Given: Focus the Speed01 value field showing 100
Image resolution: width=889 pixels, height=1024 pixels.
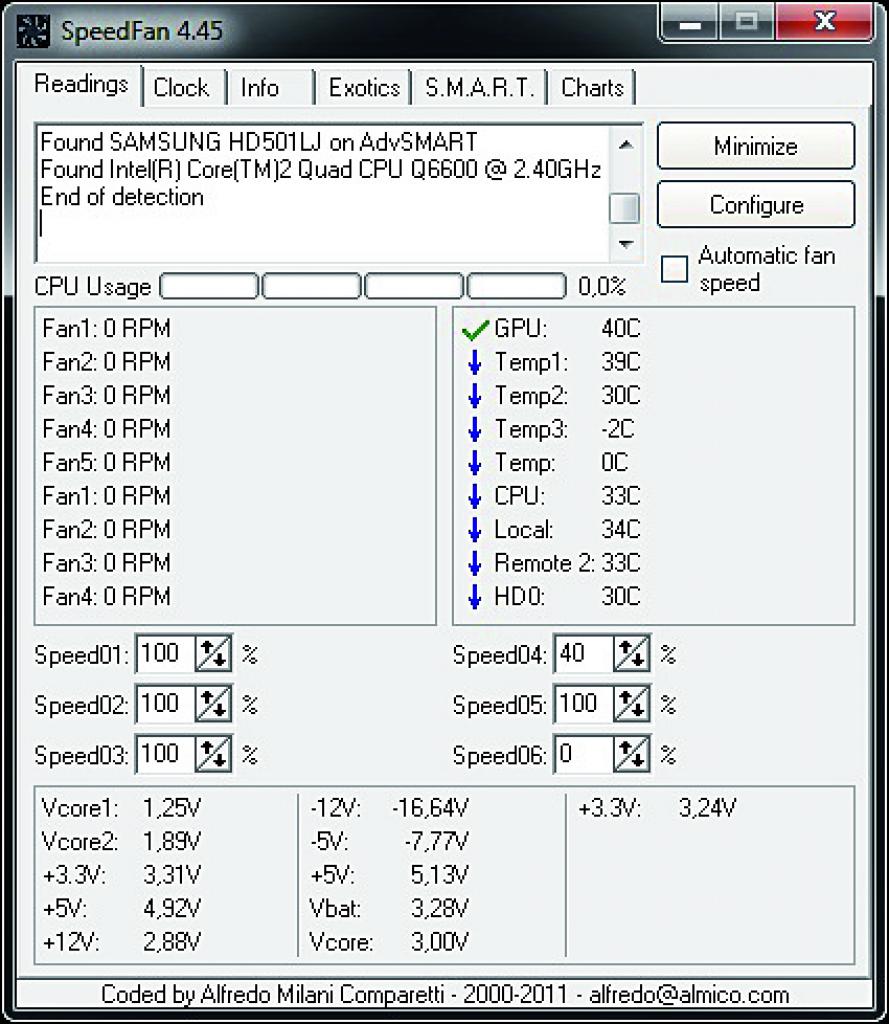Looking at the screenshot, I should (166, 653).
